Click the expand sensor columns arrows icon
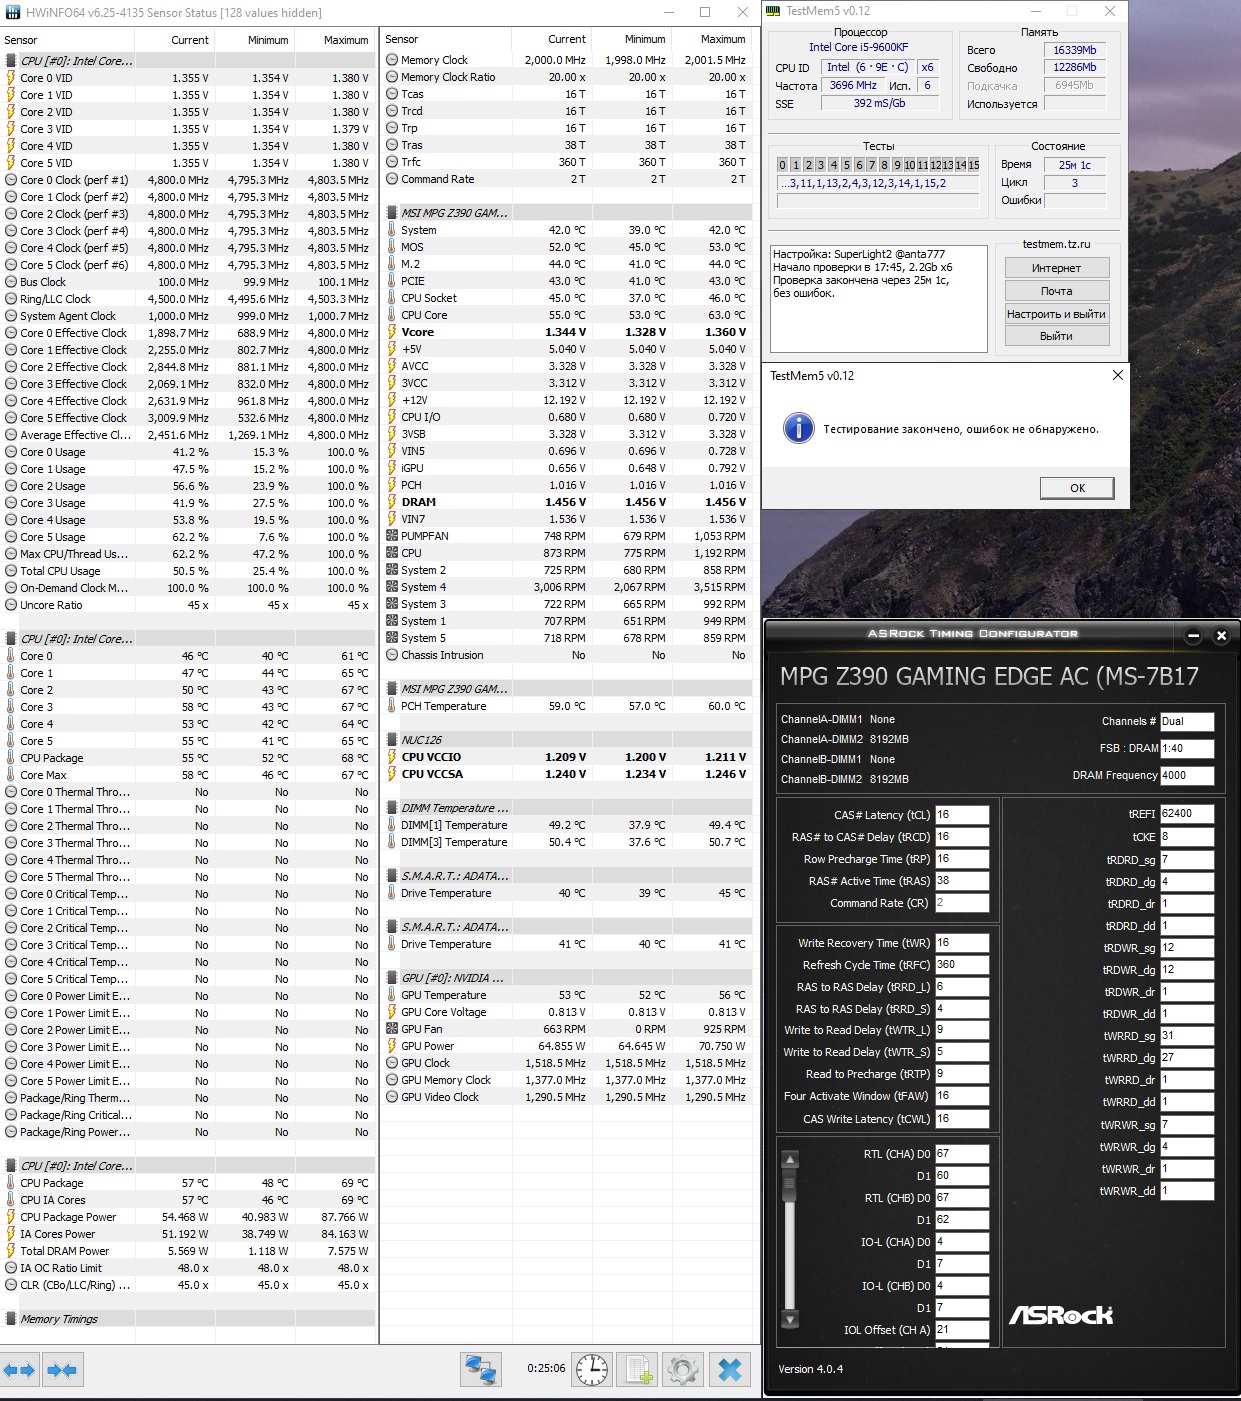1241x1401 pixels. 20,1370
